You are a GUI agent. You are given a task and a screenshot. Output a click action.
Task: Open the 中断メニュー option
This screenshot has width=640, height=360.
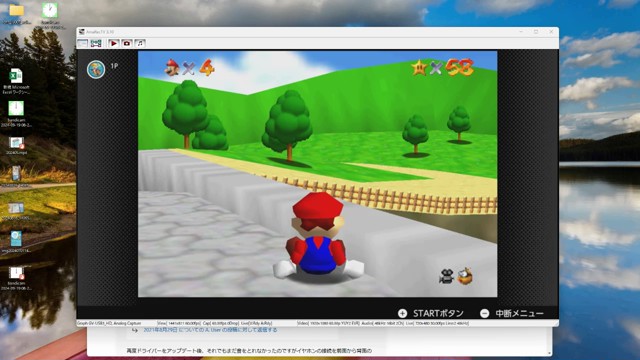coord(519,313)
